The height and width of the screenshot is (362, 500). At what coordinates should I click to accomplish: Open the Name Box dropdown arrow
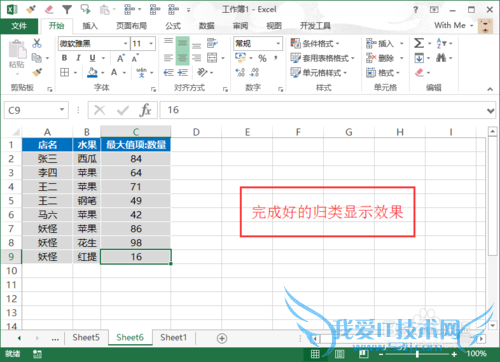click(62, 110)
